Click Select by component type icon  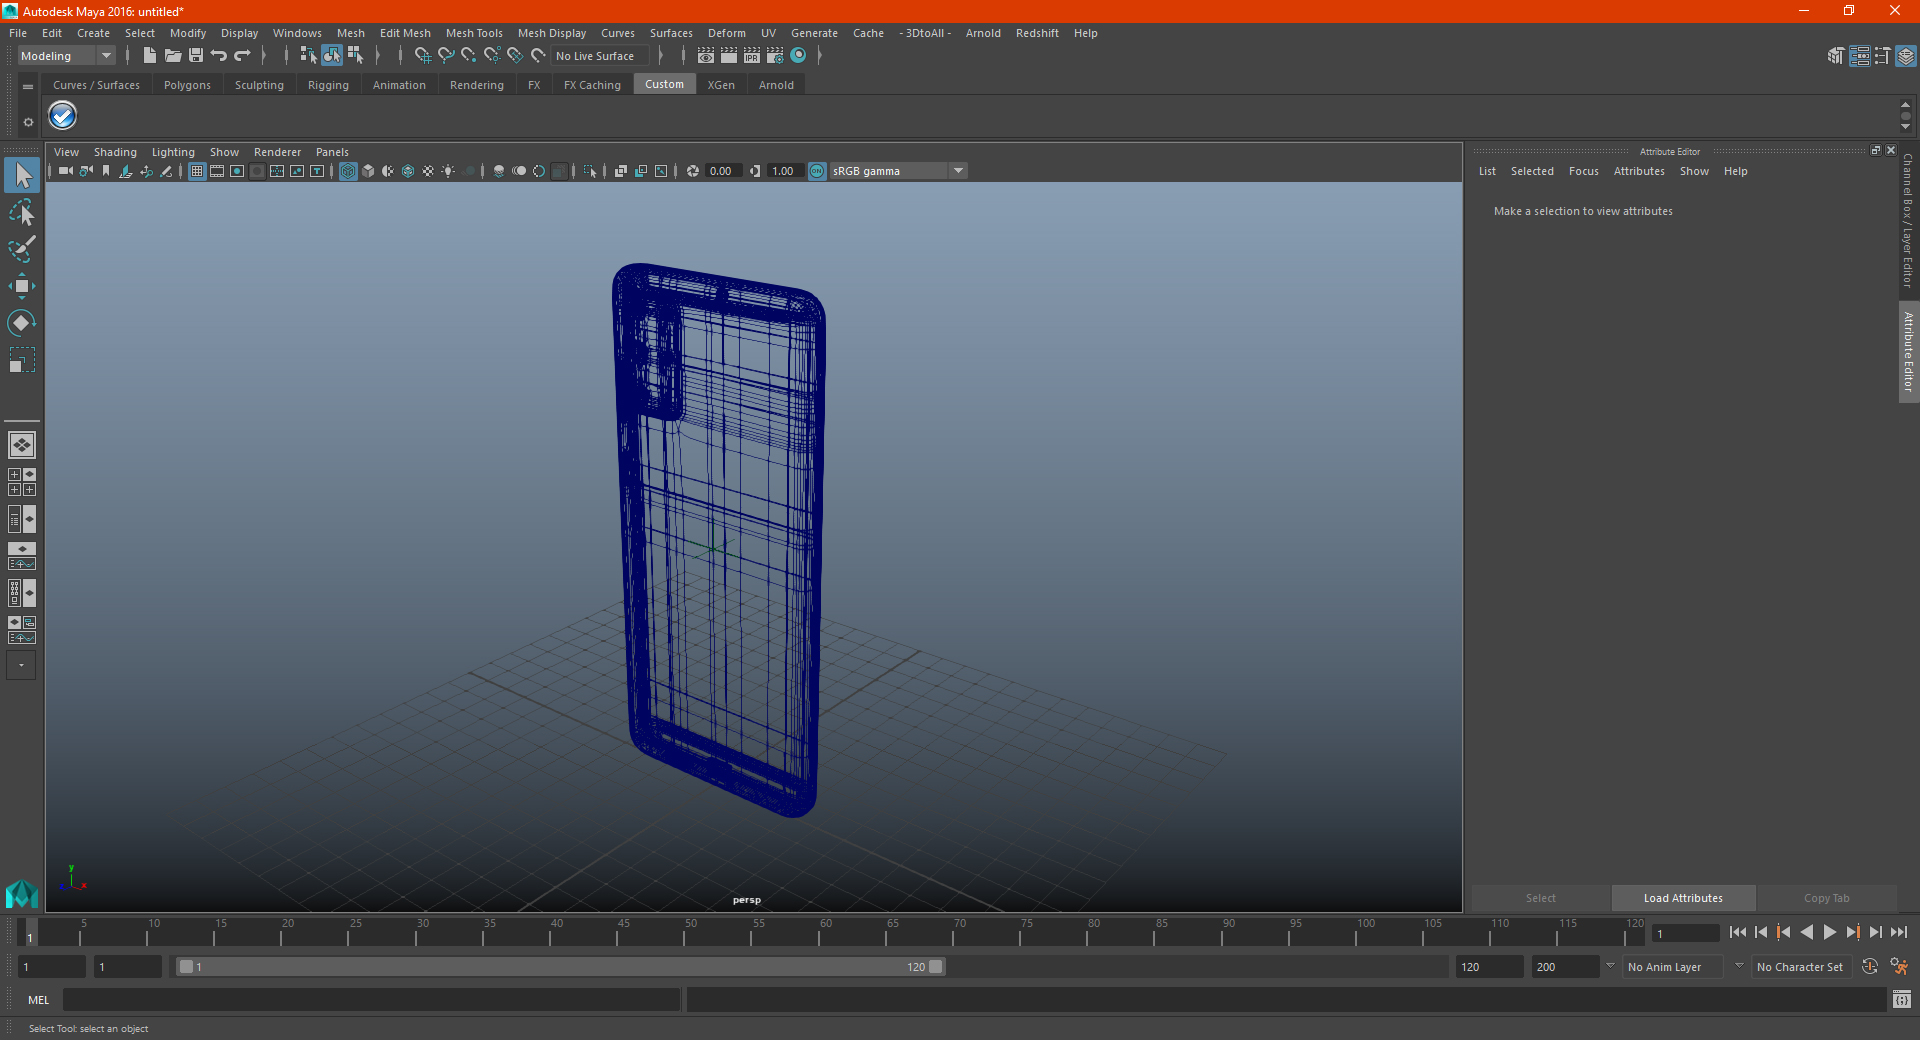pos(355,56)
